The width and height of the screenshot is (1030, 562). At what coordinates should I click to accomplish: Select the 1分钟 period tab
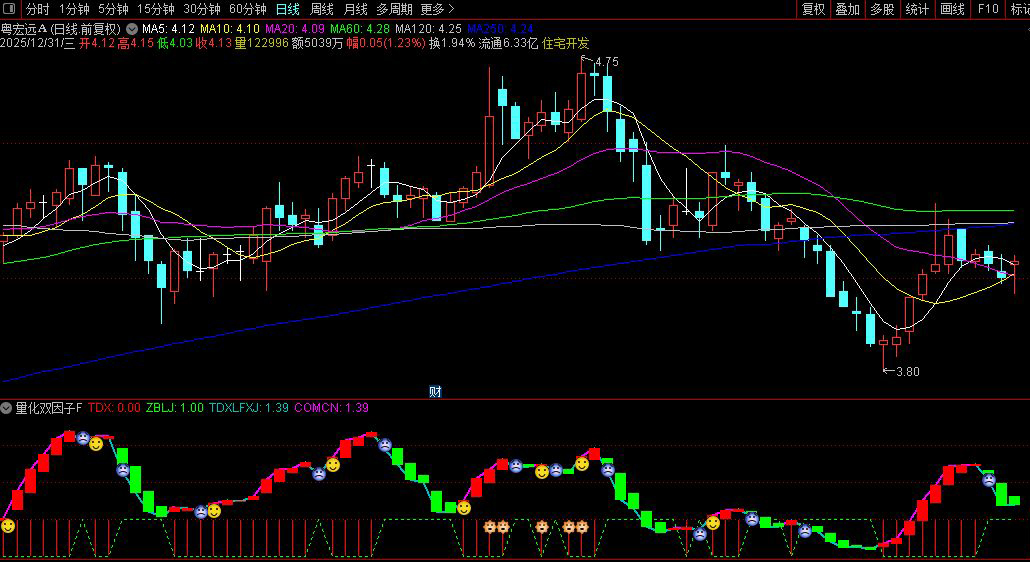74,9
